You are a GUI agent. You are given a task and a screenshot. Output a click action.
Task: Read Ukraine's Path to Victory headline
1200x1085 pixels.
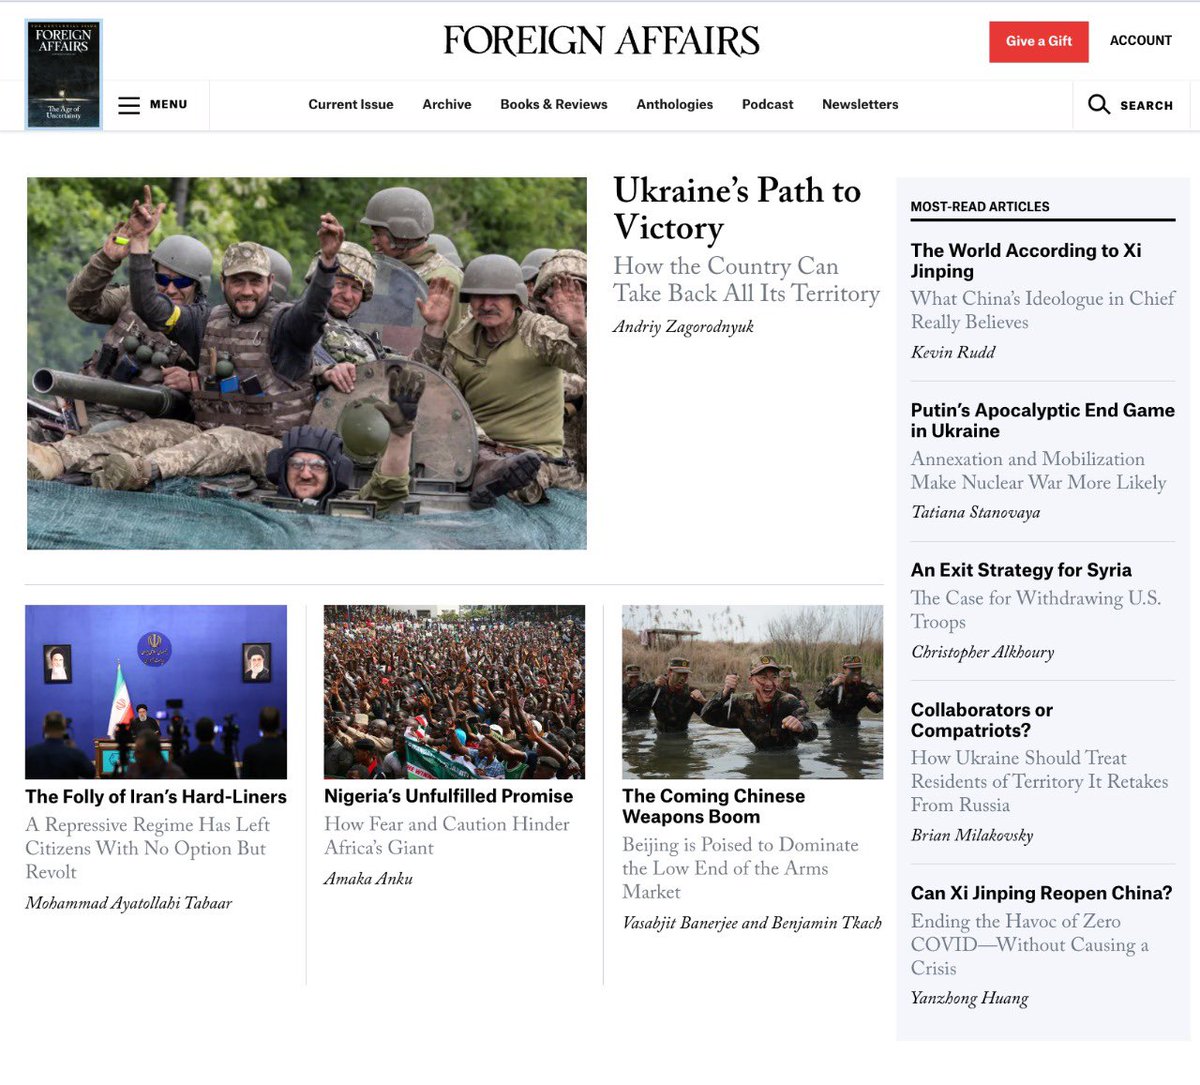[737, 208]
